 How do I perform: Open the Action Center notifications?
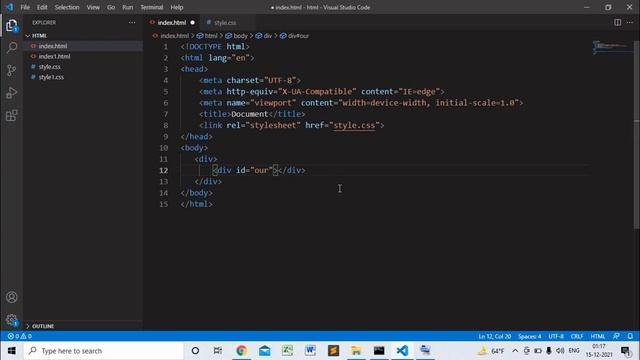(626, 351)
